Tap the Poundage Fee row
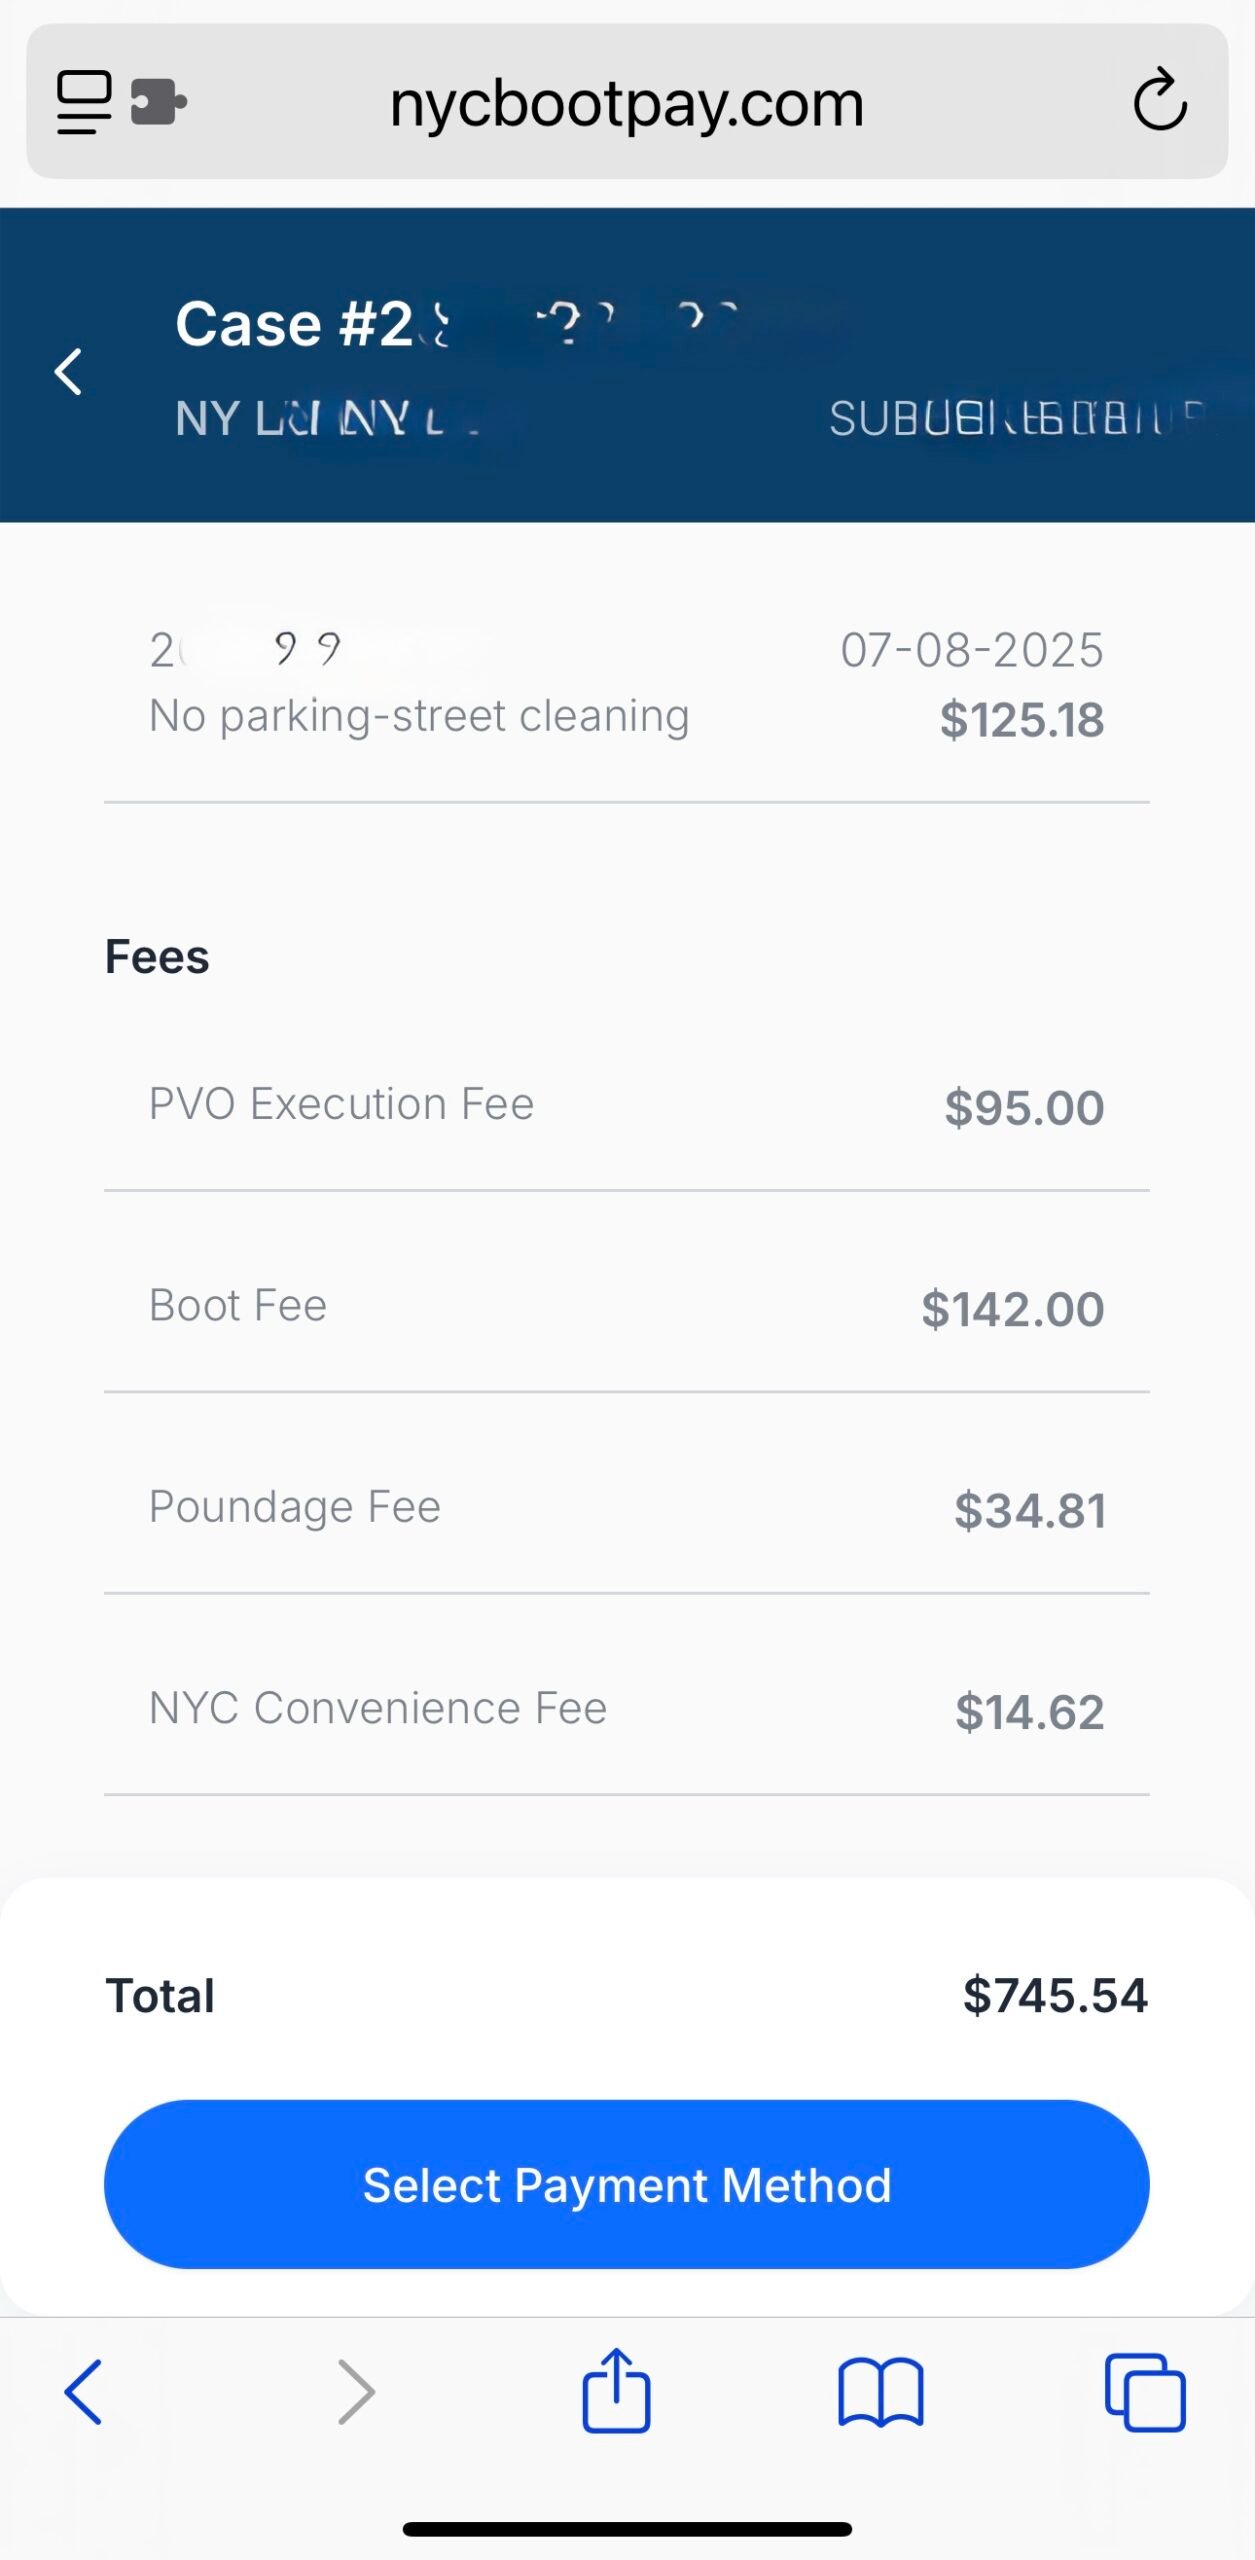Screen dimensions: 1255x2560 (x=626, y=1507)
